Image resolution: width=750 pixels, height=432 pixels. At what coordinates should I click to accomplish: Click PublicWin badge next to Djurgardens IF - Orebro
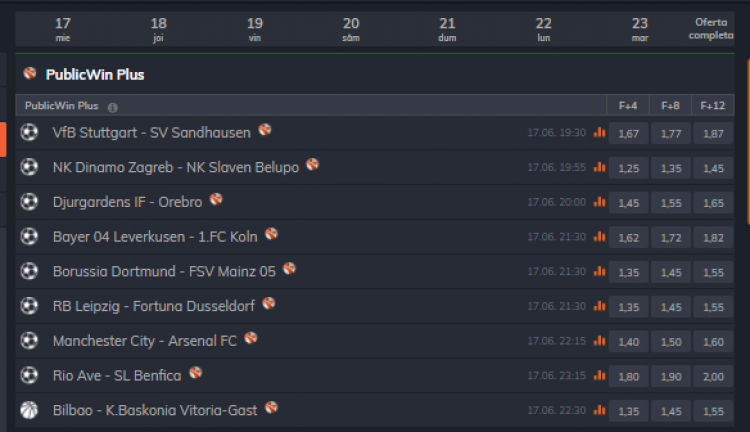(x=216, y=200)
